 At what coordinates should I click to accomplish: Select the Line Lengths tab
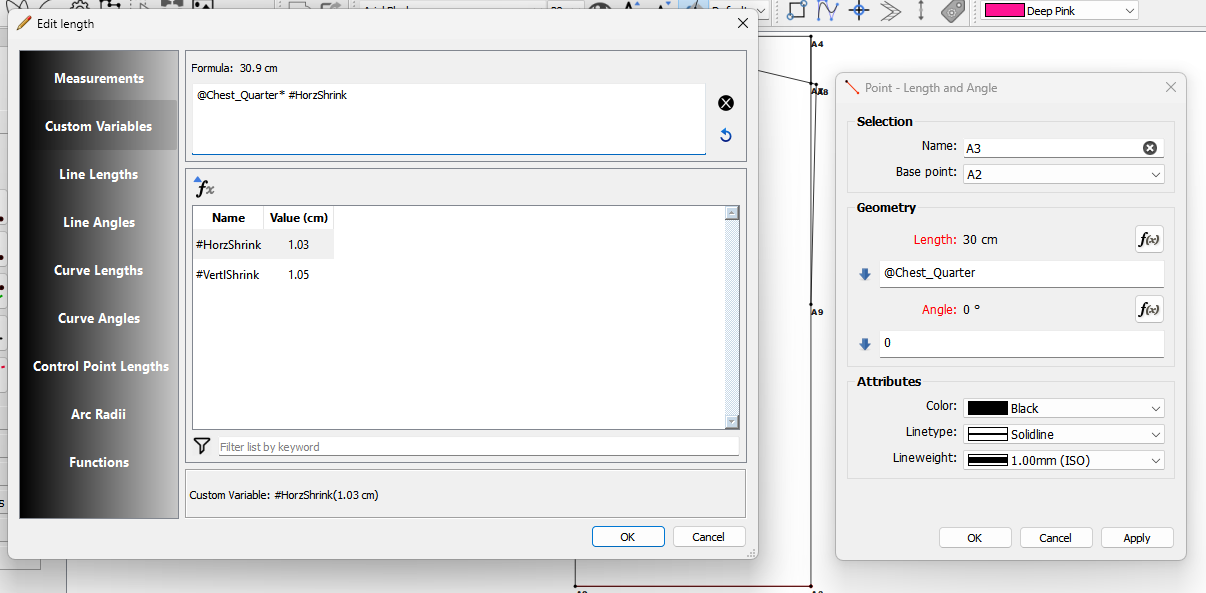99,175
